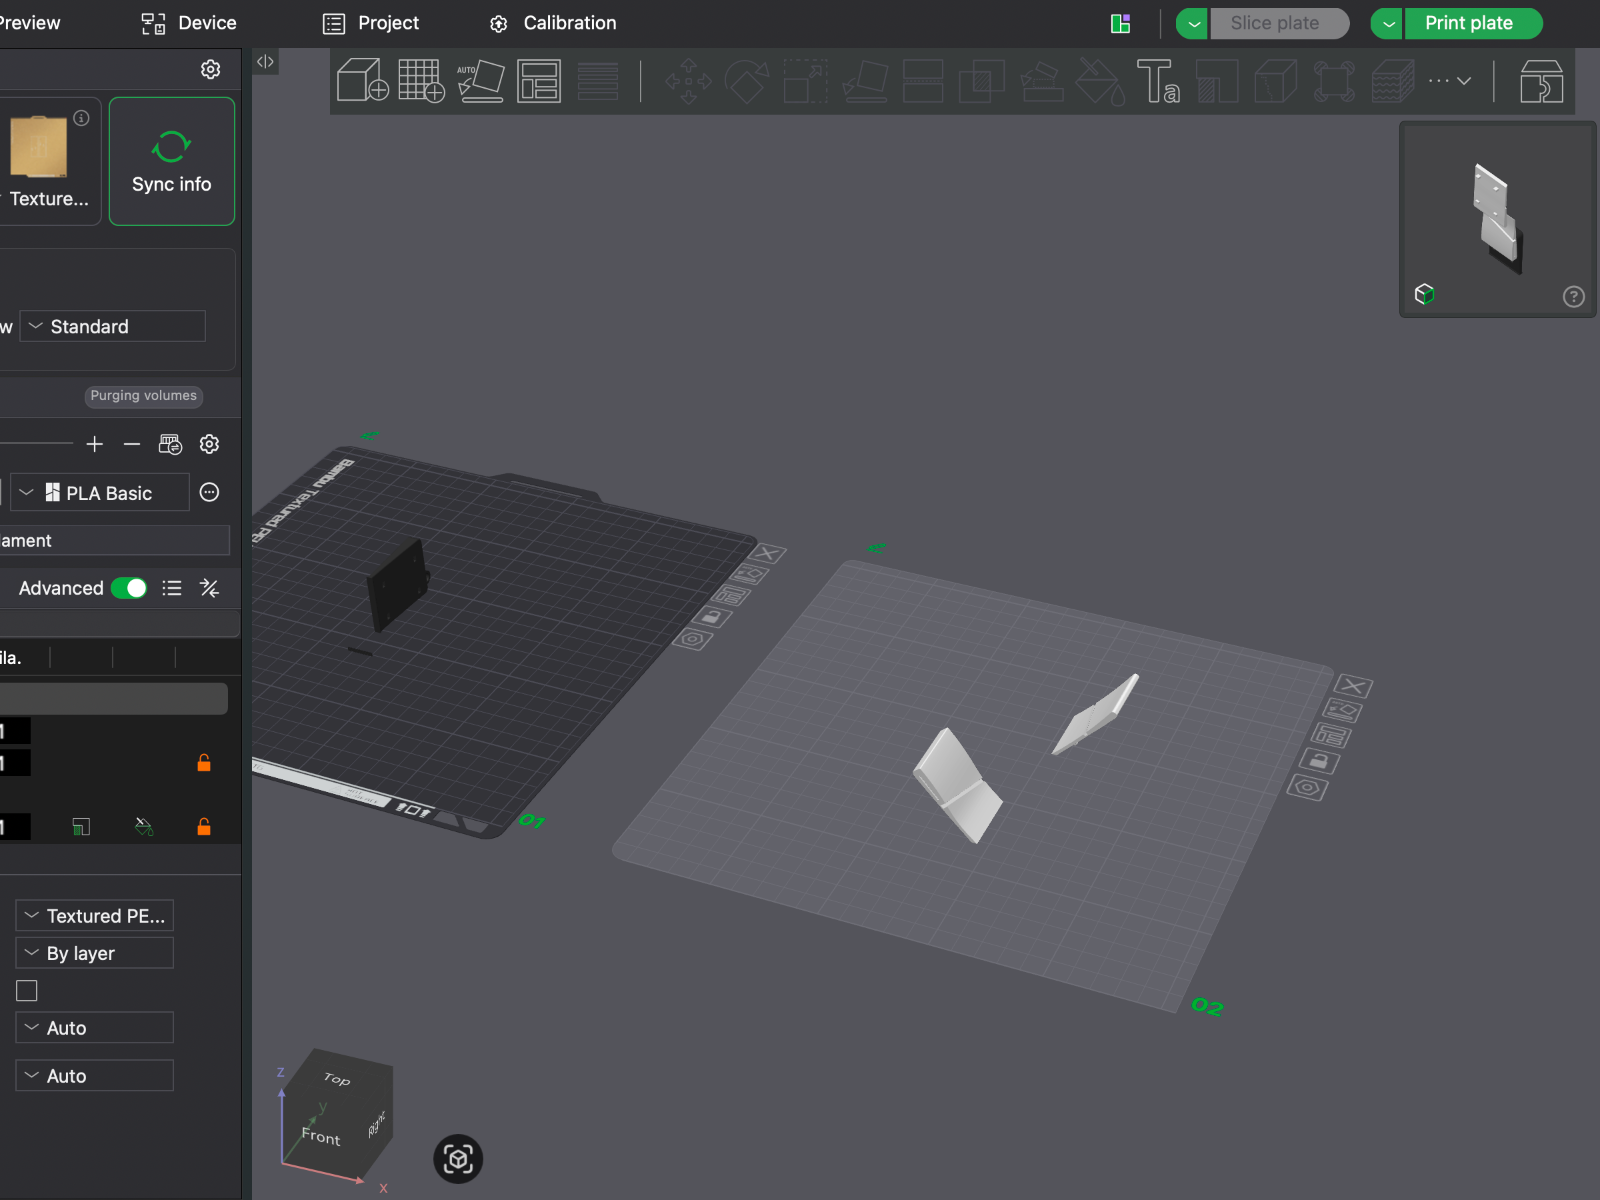Click the Print plate button
The width and height of the screenshot is (1600, 1200).
tap(1473, 23)
